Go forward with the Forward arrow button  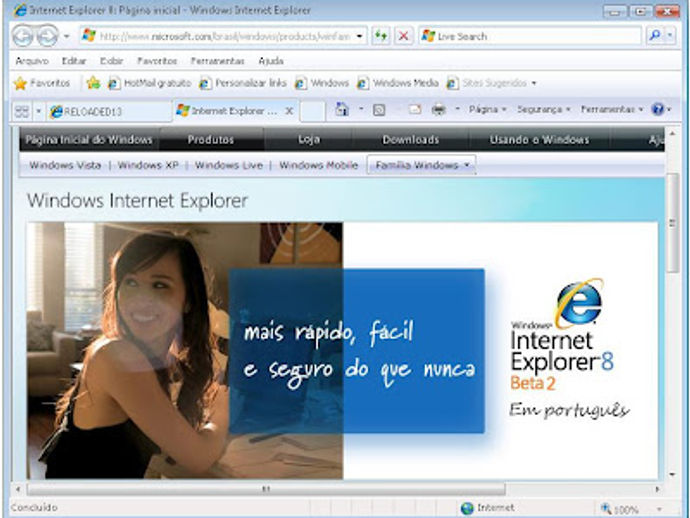pyautogui.click(x=47, y=36)
